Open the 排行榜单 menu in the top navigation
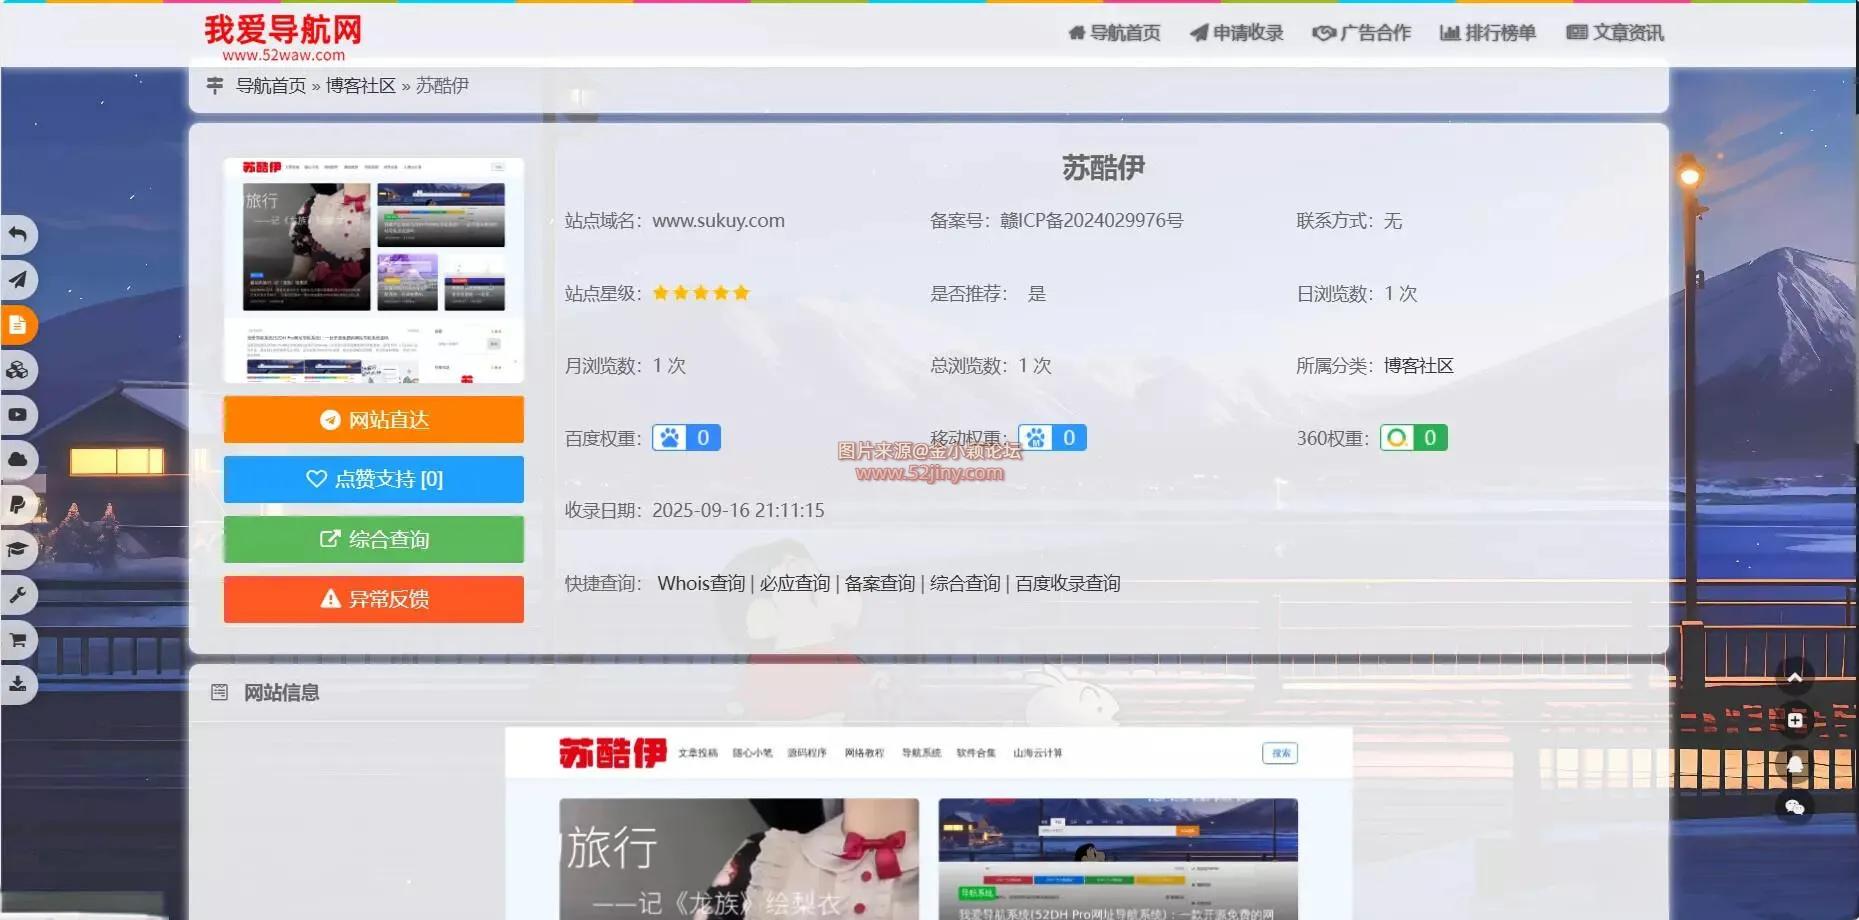Image resolution: width=1859 pixels, height=920 pixels. pyautogui.click(x=1487, y=32)
